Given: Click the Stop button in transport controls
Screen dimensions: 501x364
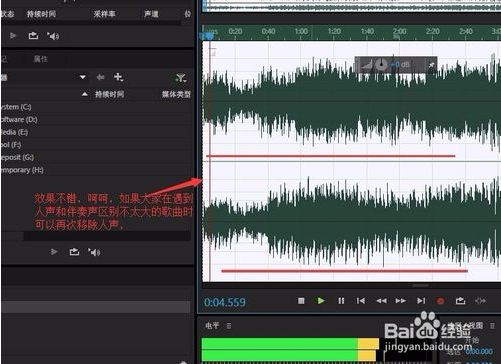Looking at the screenshot, I should point(301,301).
